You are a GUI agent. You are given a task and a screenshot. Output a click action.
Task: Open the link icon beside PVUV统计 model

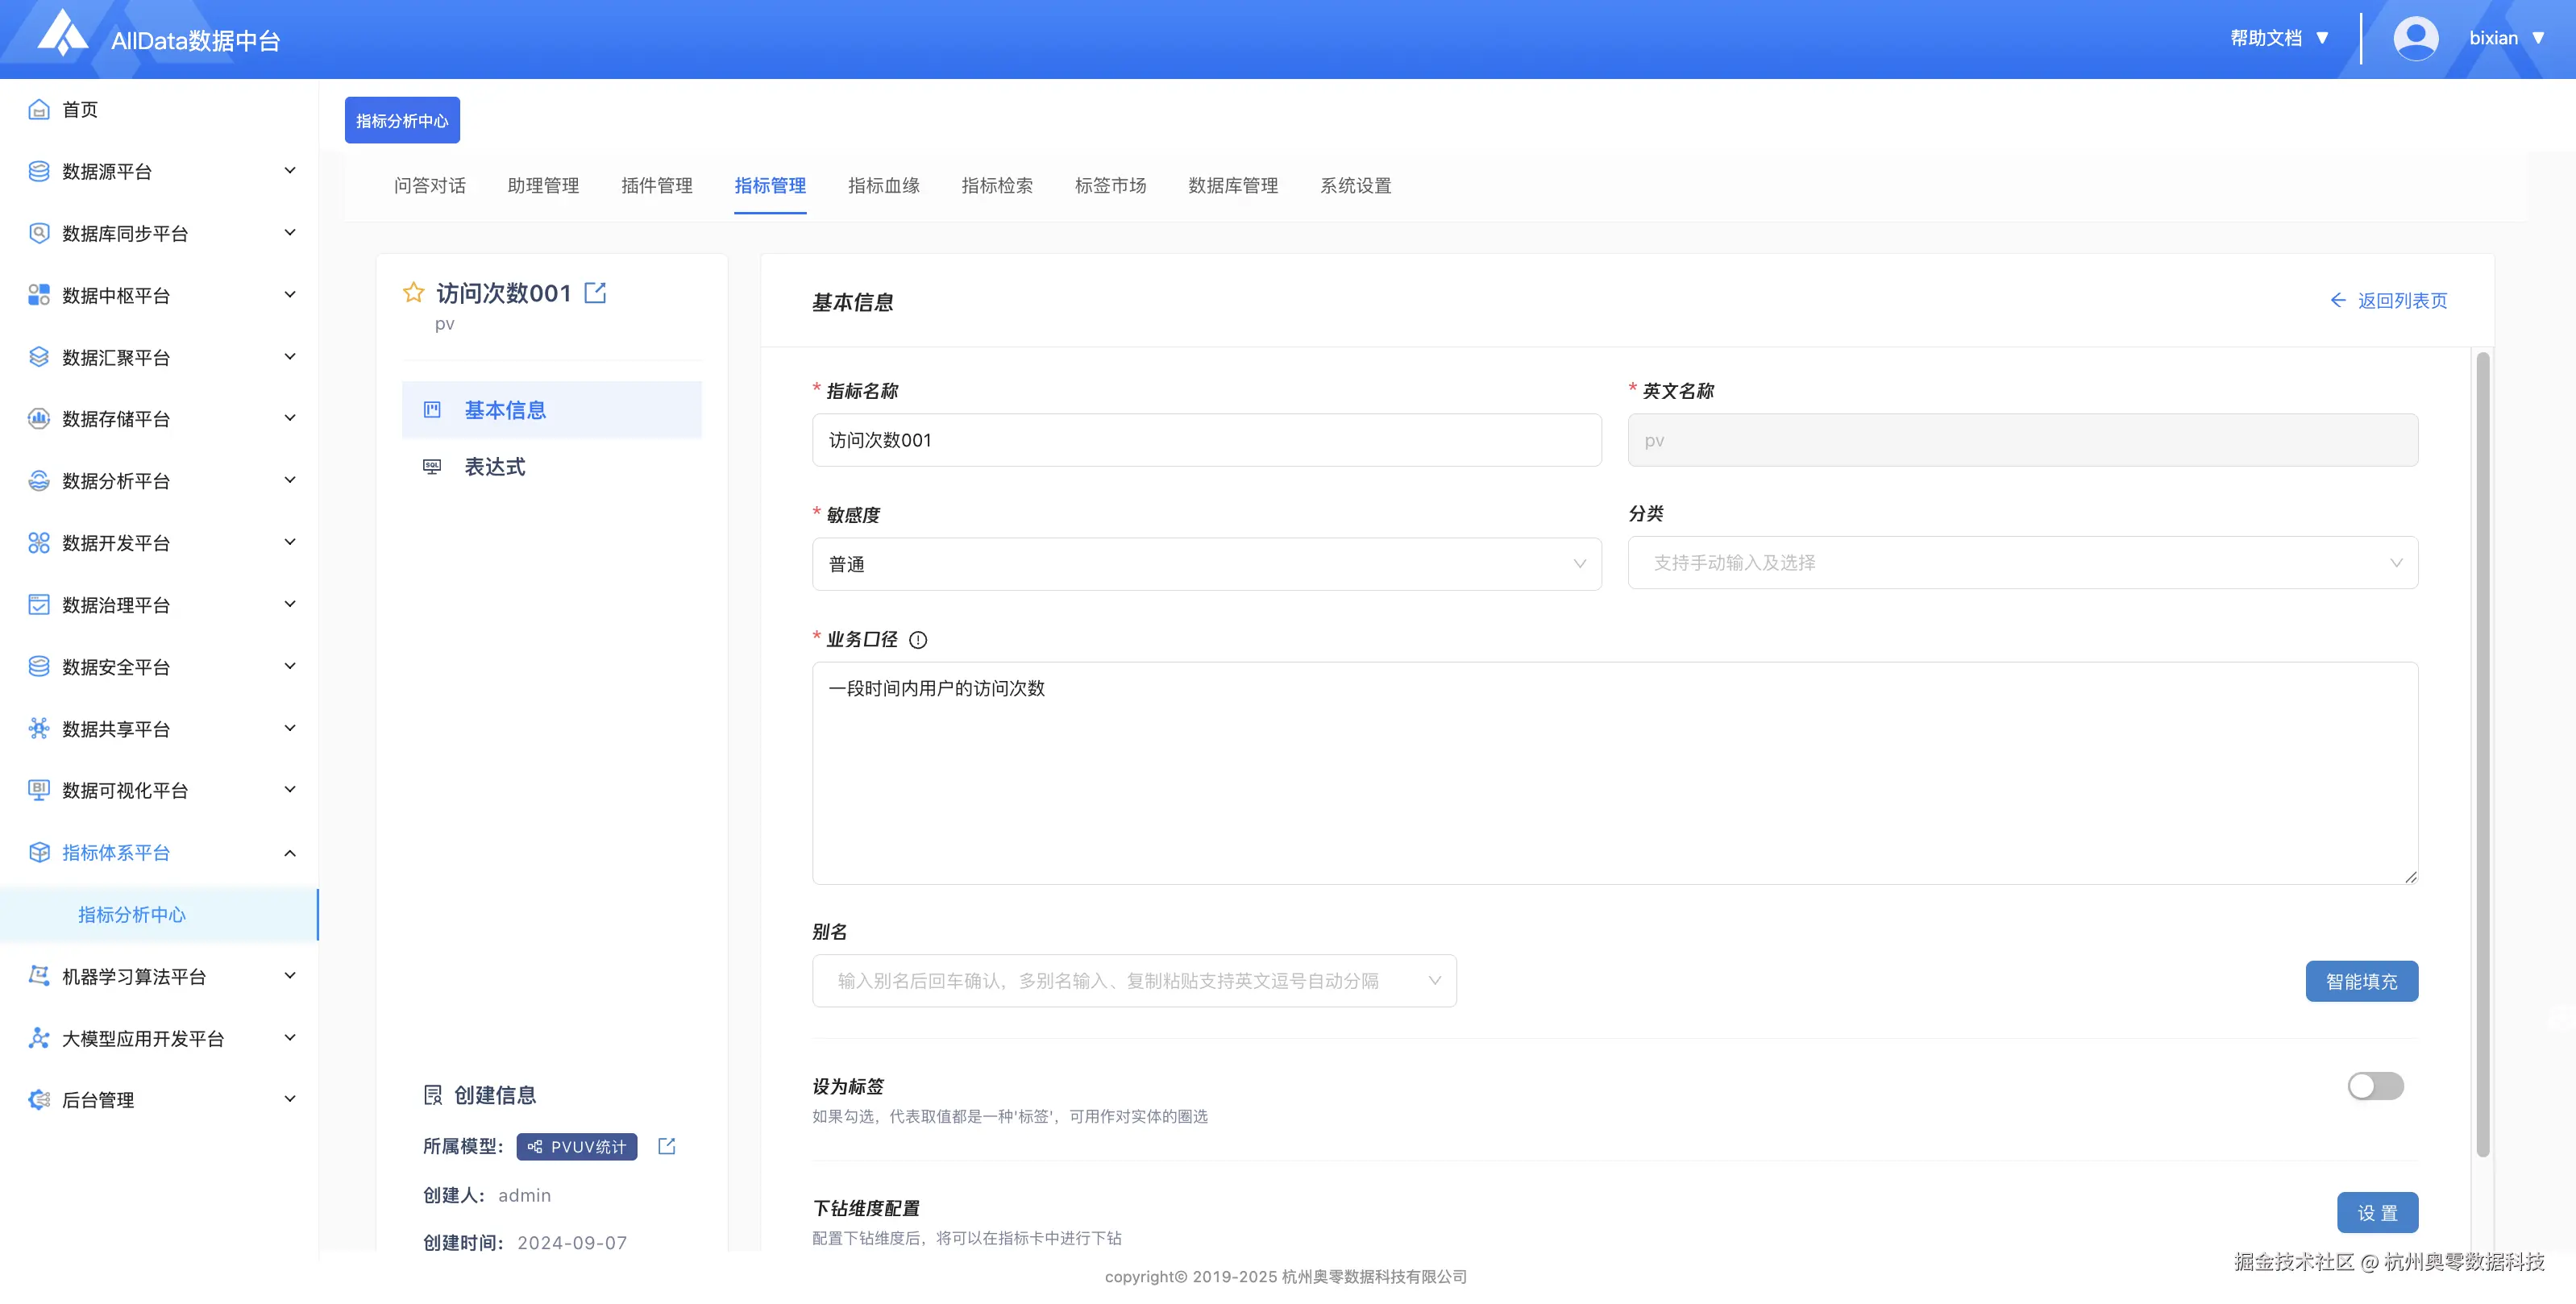click(667, 1146)
